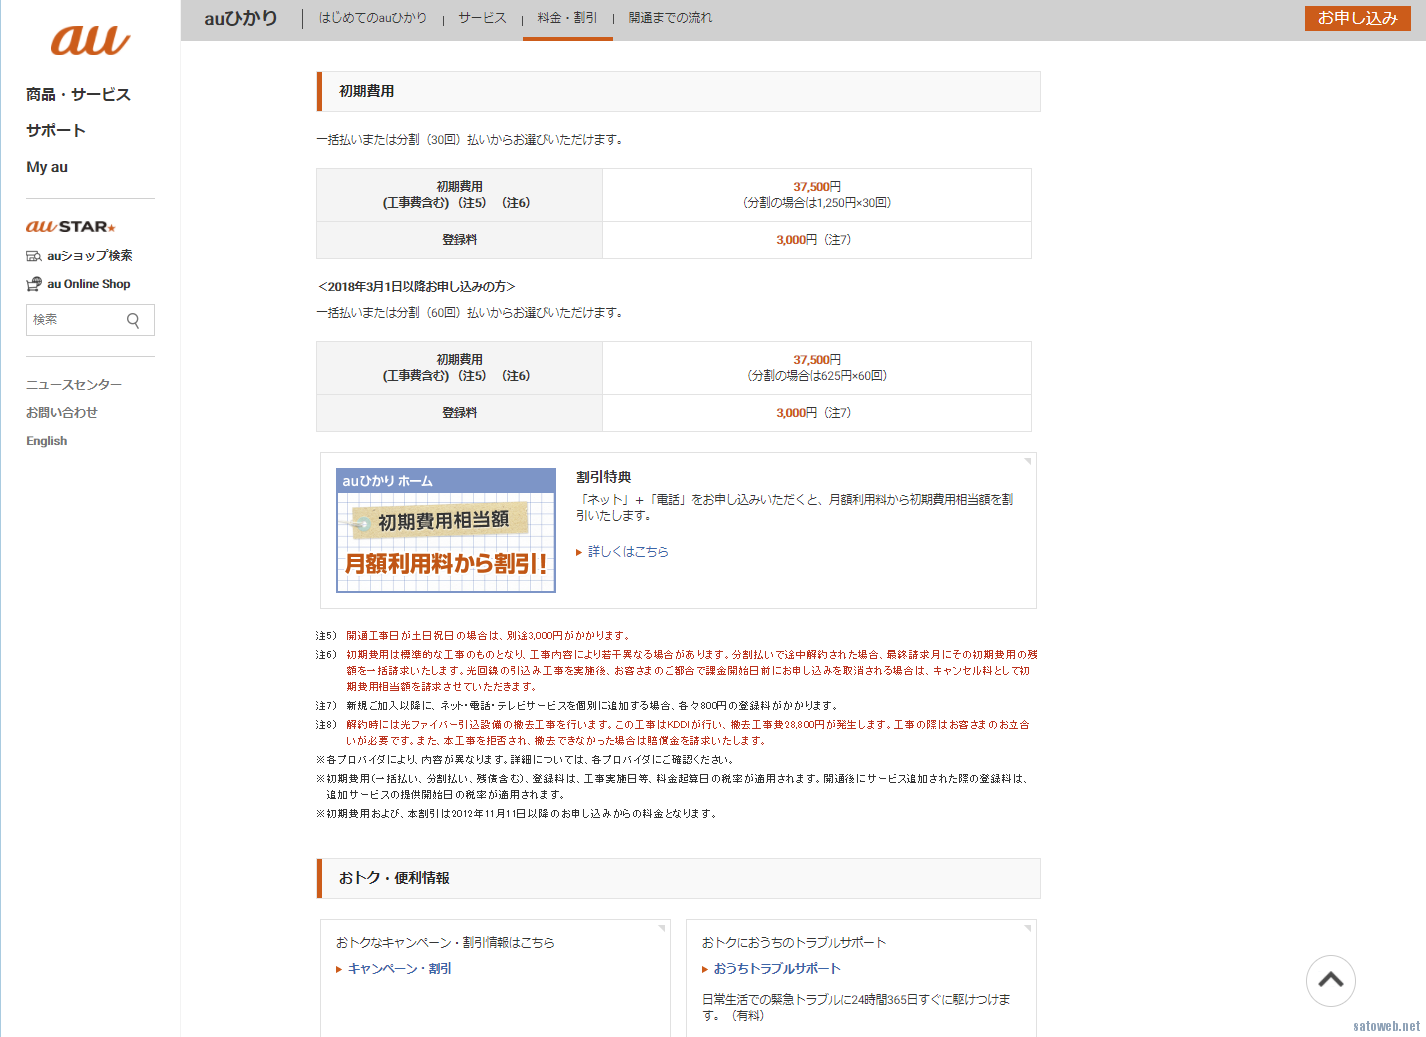Click the 初期費用 section heading
The image size is (1426, 1037).
(678, 91)
